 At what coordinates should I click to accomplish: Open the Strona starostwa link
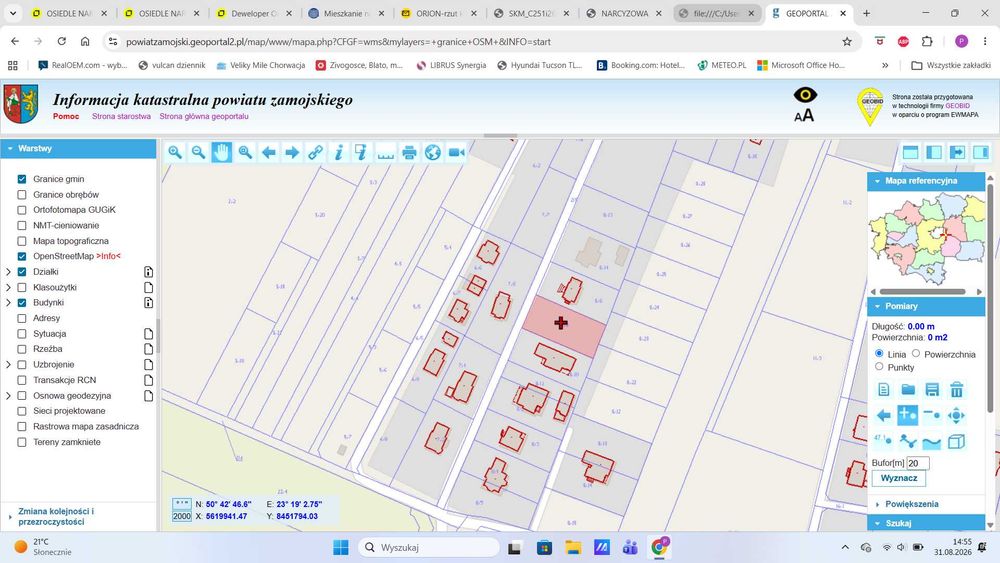[x=121, y=116]
